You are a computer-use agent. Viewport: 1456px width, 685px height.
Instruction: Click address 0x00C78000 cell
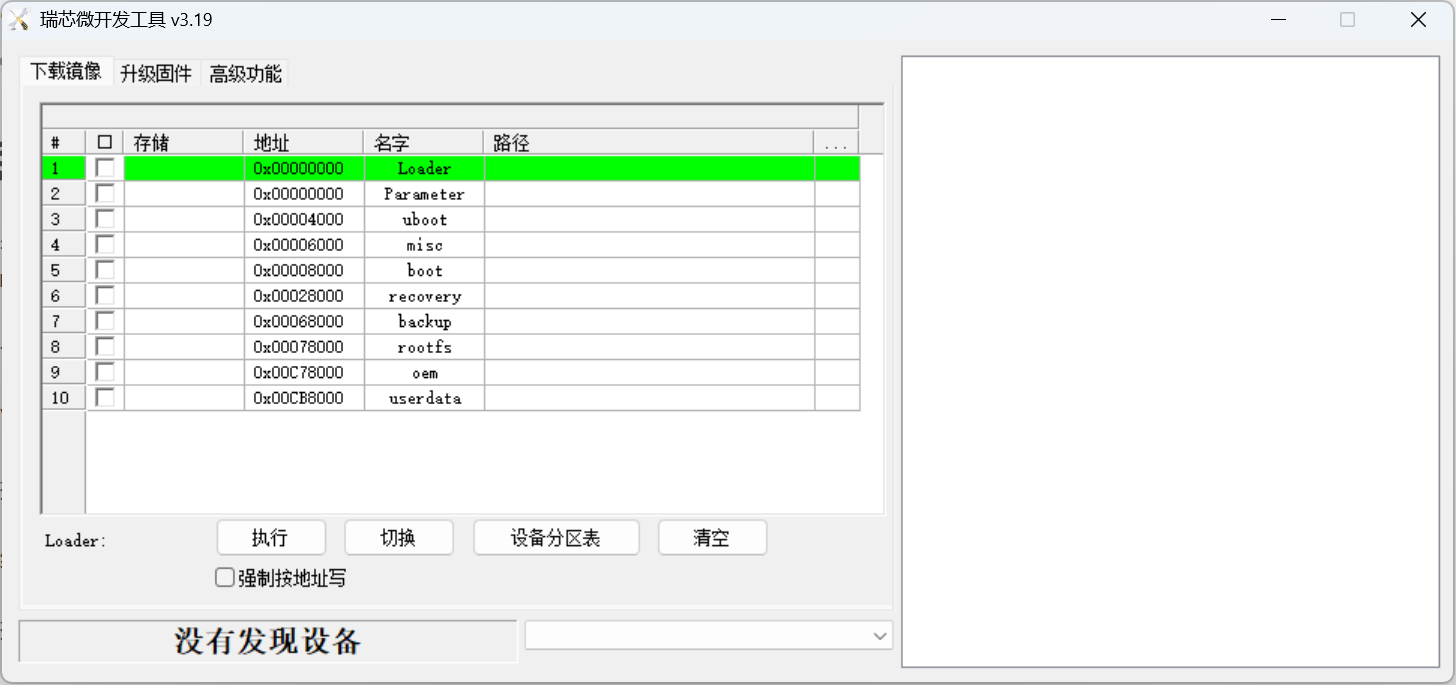coord(304,373)
